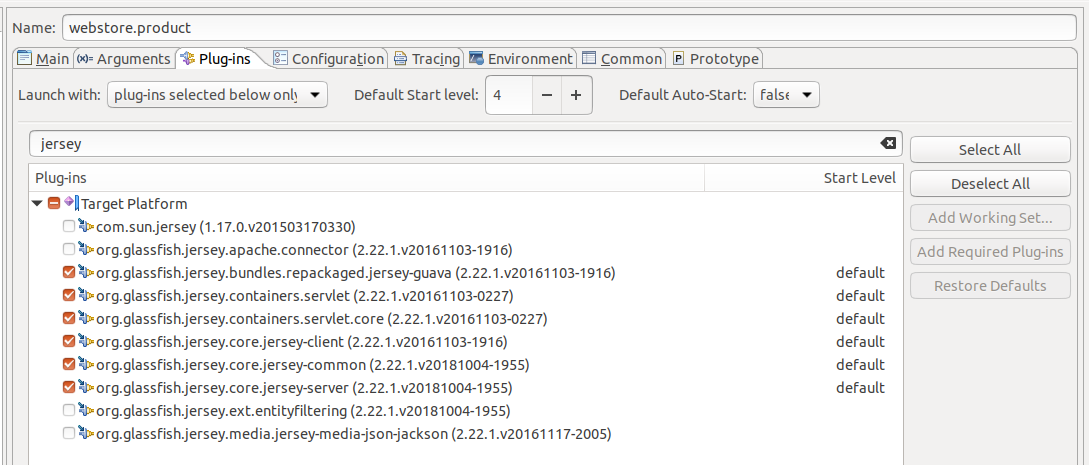The height and width of the screenshot is (465, 1089).
Task: Click the jersey-client plug-in icon
Action: click(86, 342)
